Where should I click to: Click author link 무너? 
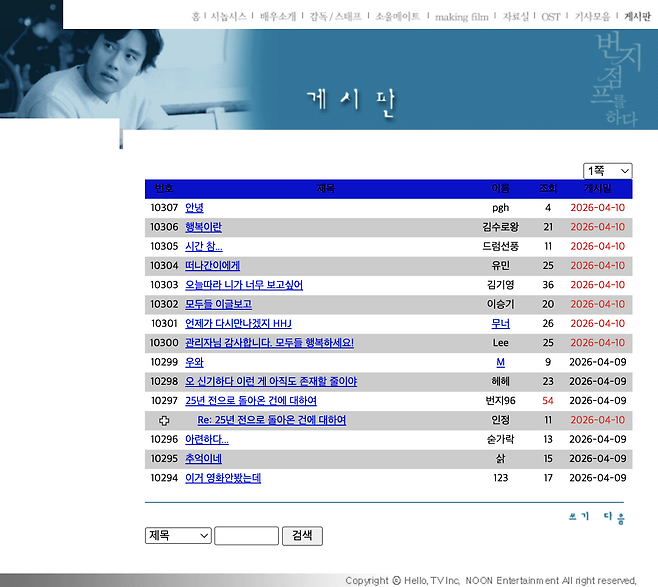(500, 324)
